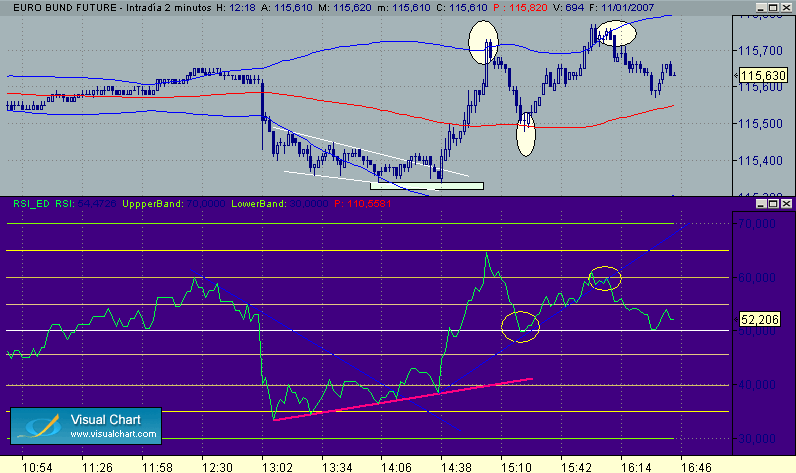Click the 12:30 time axis label
Viewport: 796px width, 473px height.
(x=217, y=467)
